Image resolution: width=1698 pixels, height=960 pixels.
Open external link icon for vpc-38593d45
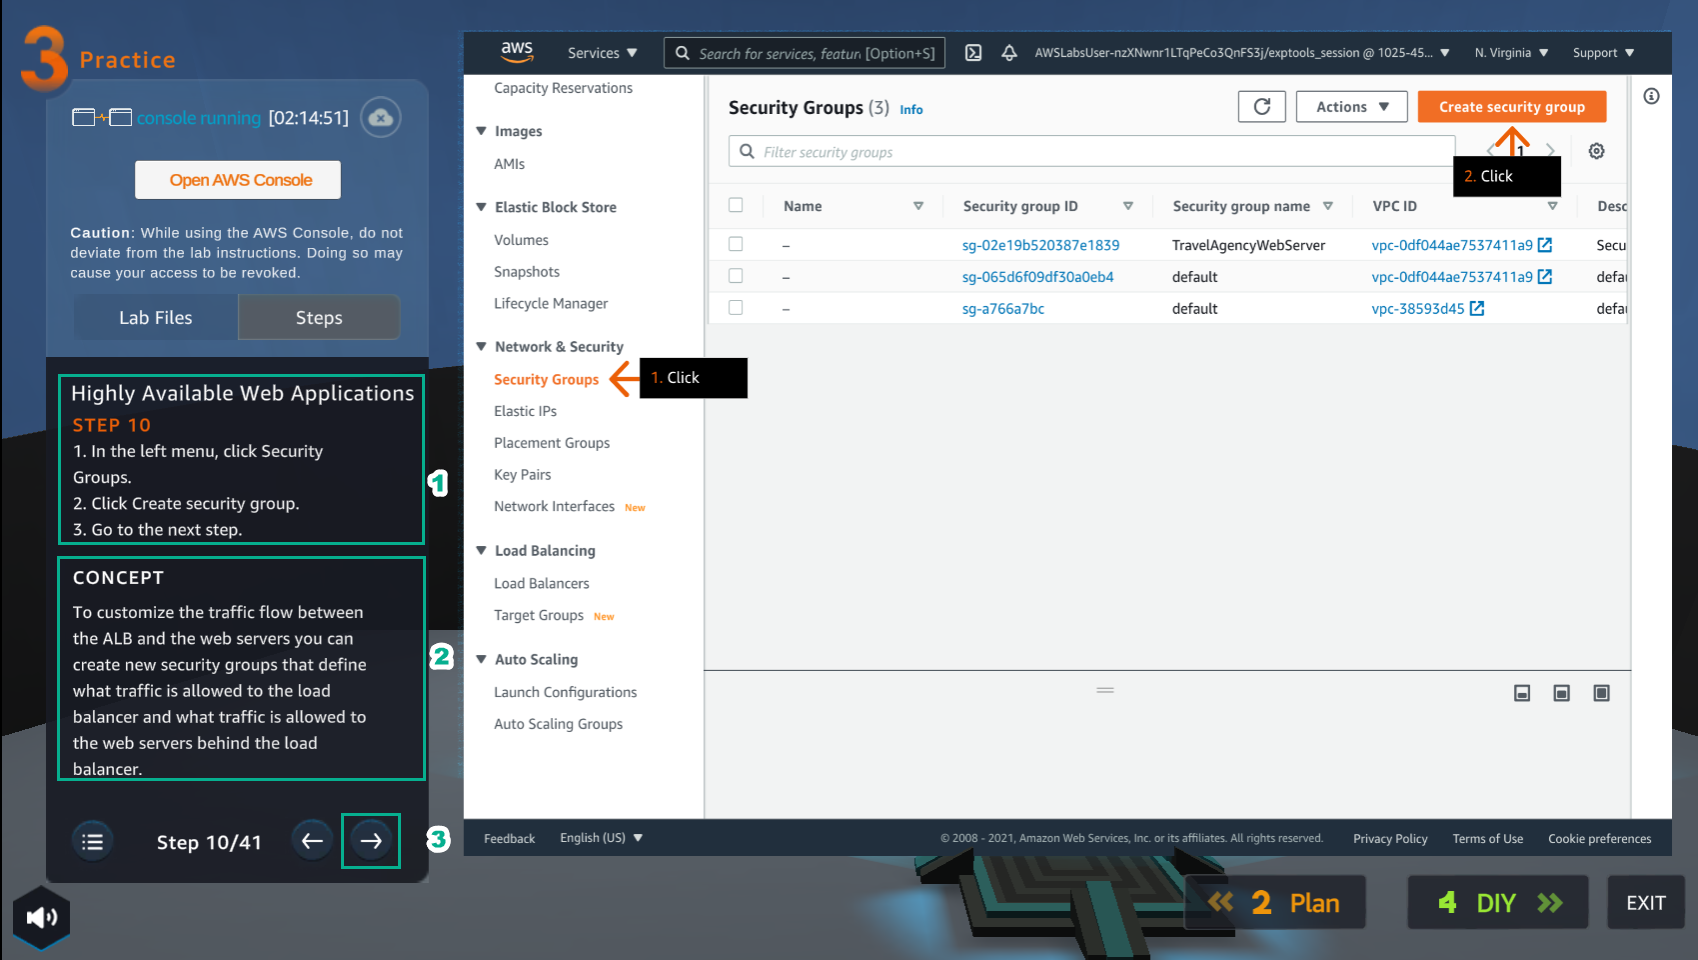[x=1477, y=309]
